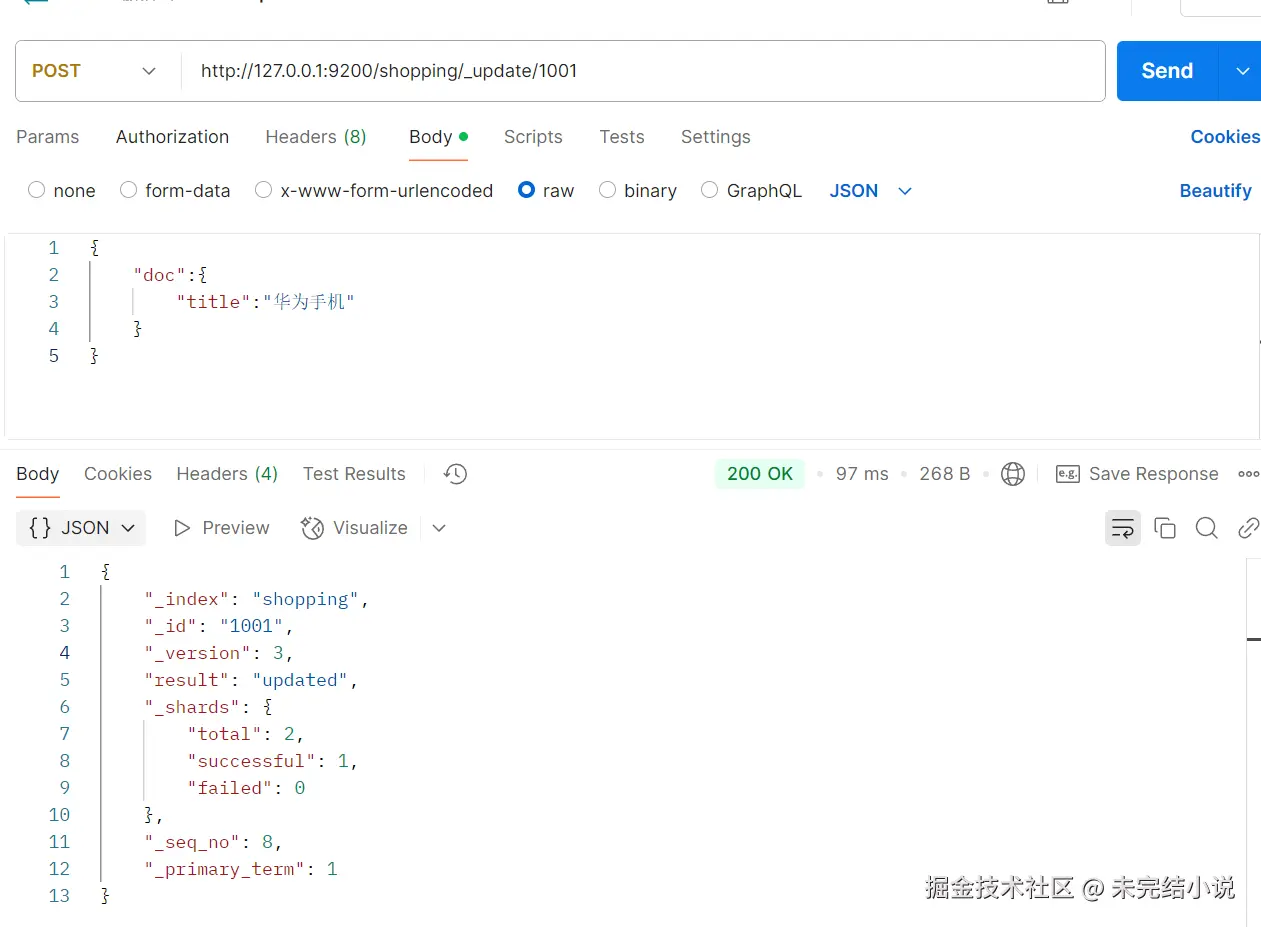Click the "_primary_term": 1 response line

point(241,869)
